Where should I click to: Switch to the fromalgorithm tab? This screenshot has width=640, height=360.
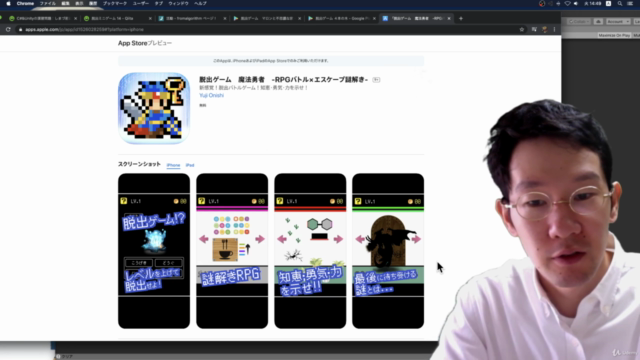pyautogui.click(x=192, y=18)
